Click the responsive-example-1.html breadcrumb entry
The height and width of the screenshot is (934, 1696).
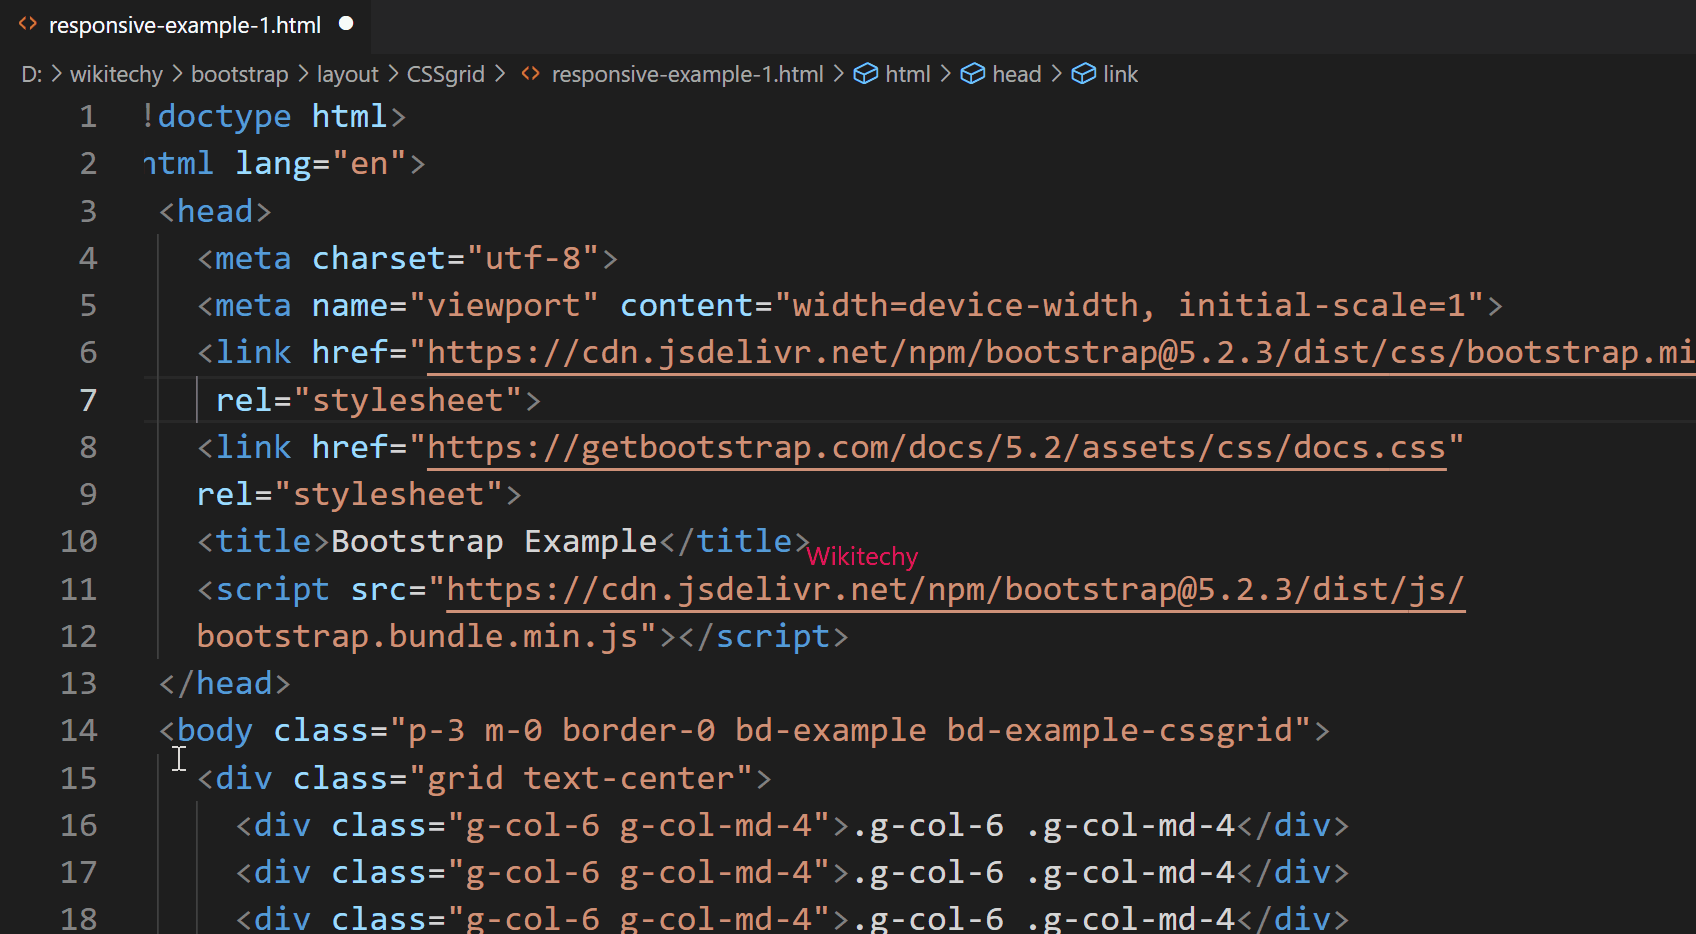click(687, 73)
